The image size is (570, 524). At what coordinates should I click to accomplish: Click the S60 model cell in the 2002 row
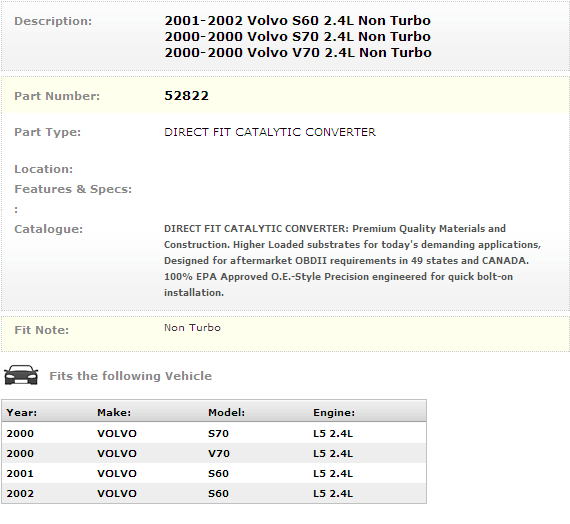pos(218,493)
